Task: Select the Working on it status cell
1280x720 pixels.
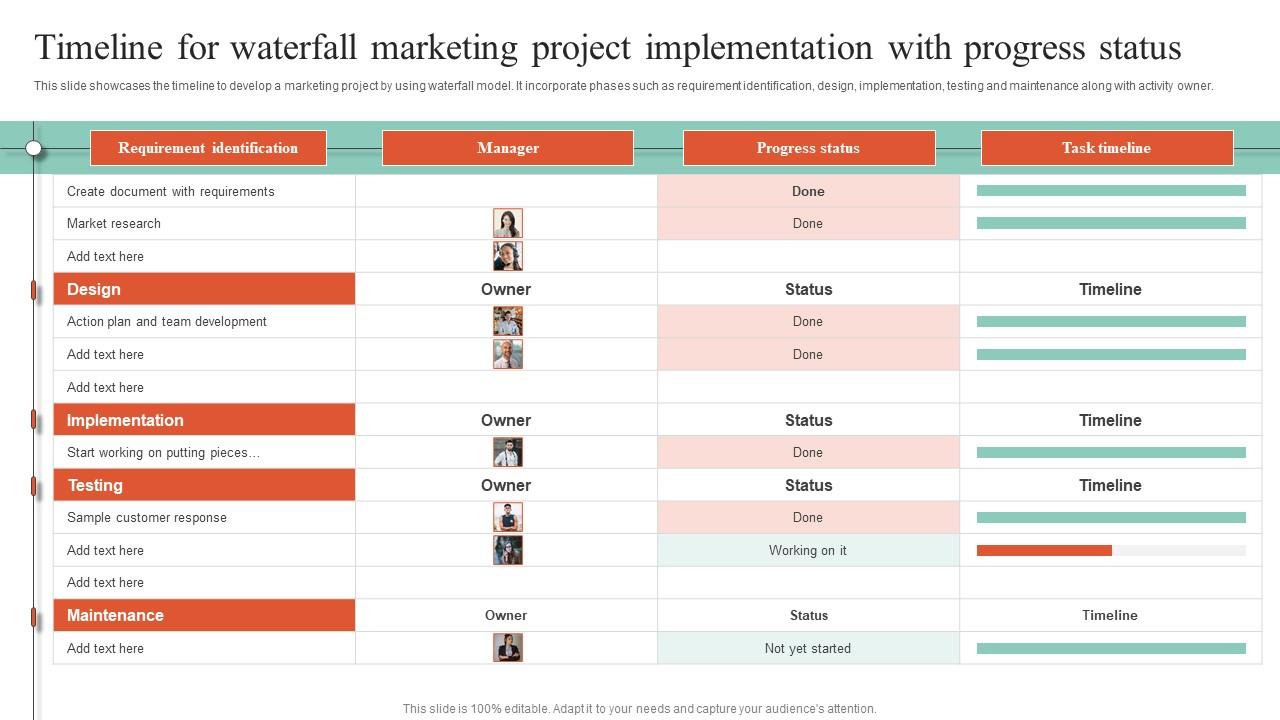Action: [808, 550]
